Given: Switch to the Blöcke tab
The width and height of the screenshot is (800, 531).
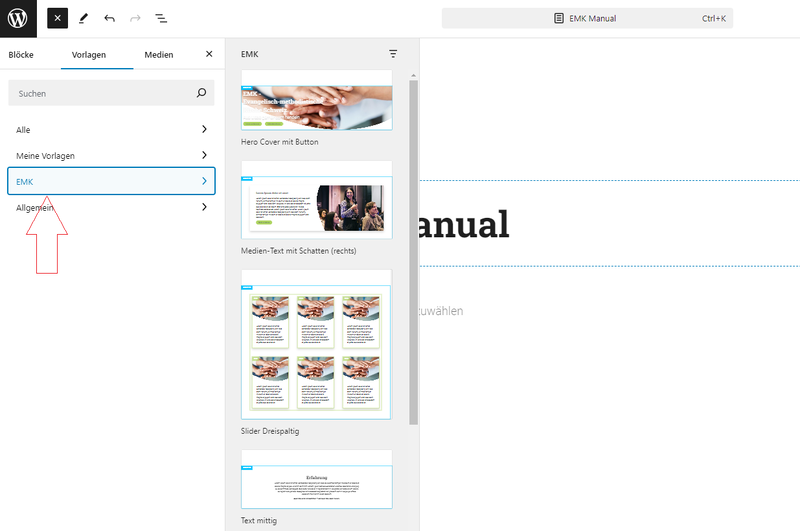Looking at the screenshot, I should click(21, 55).
